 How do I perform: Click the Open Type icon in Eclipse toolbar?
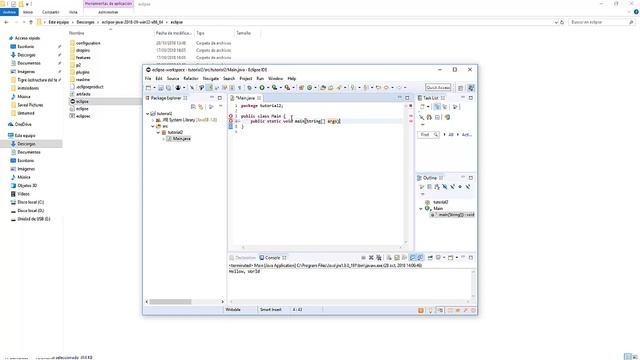point(323,88)
